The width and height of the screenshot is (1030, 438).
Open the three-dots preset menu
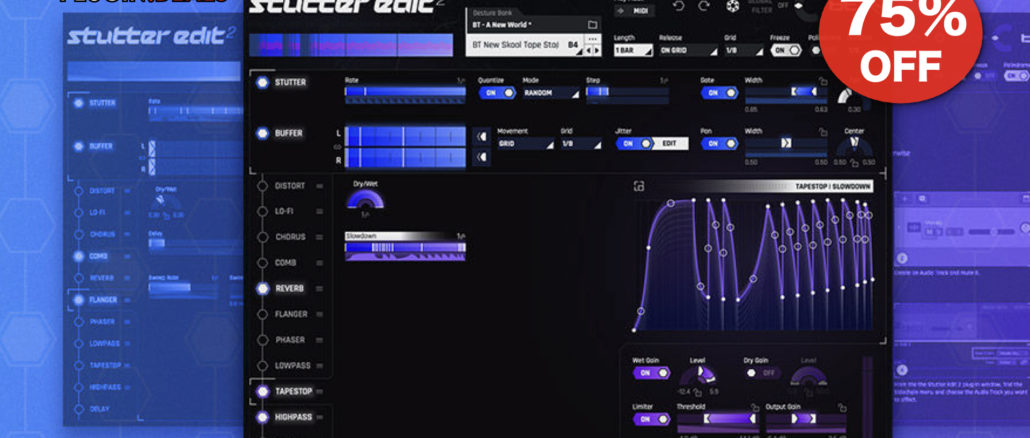[592, 39]
